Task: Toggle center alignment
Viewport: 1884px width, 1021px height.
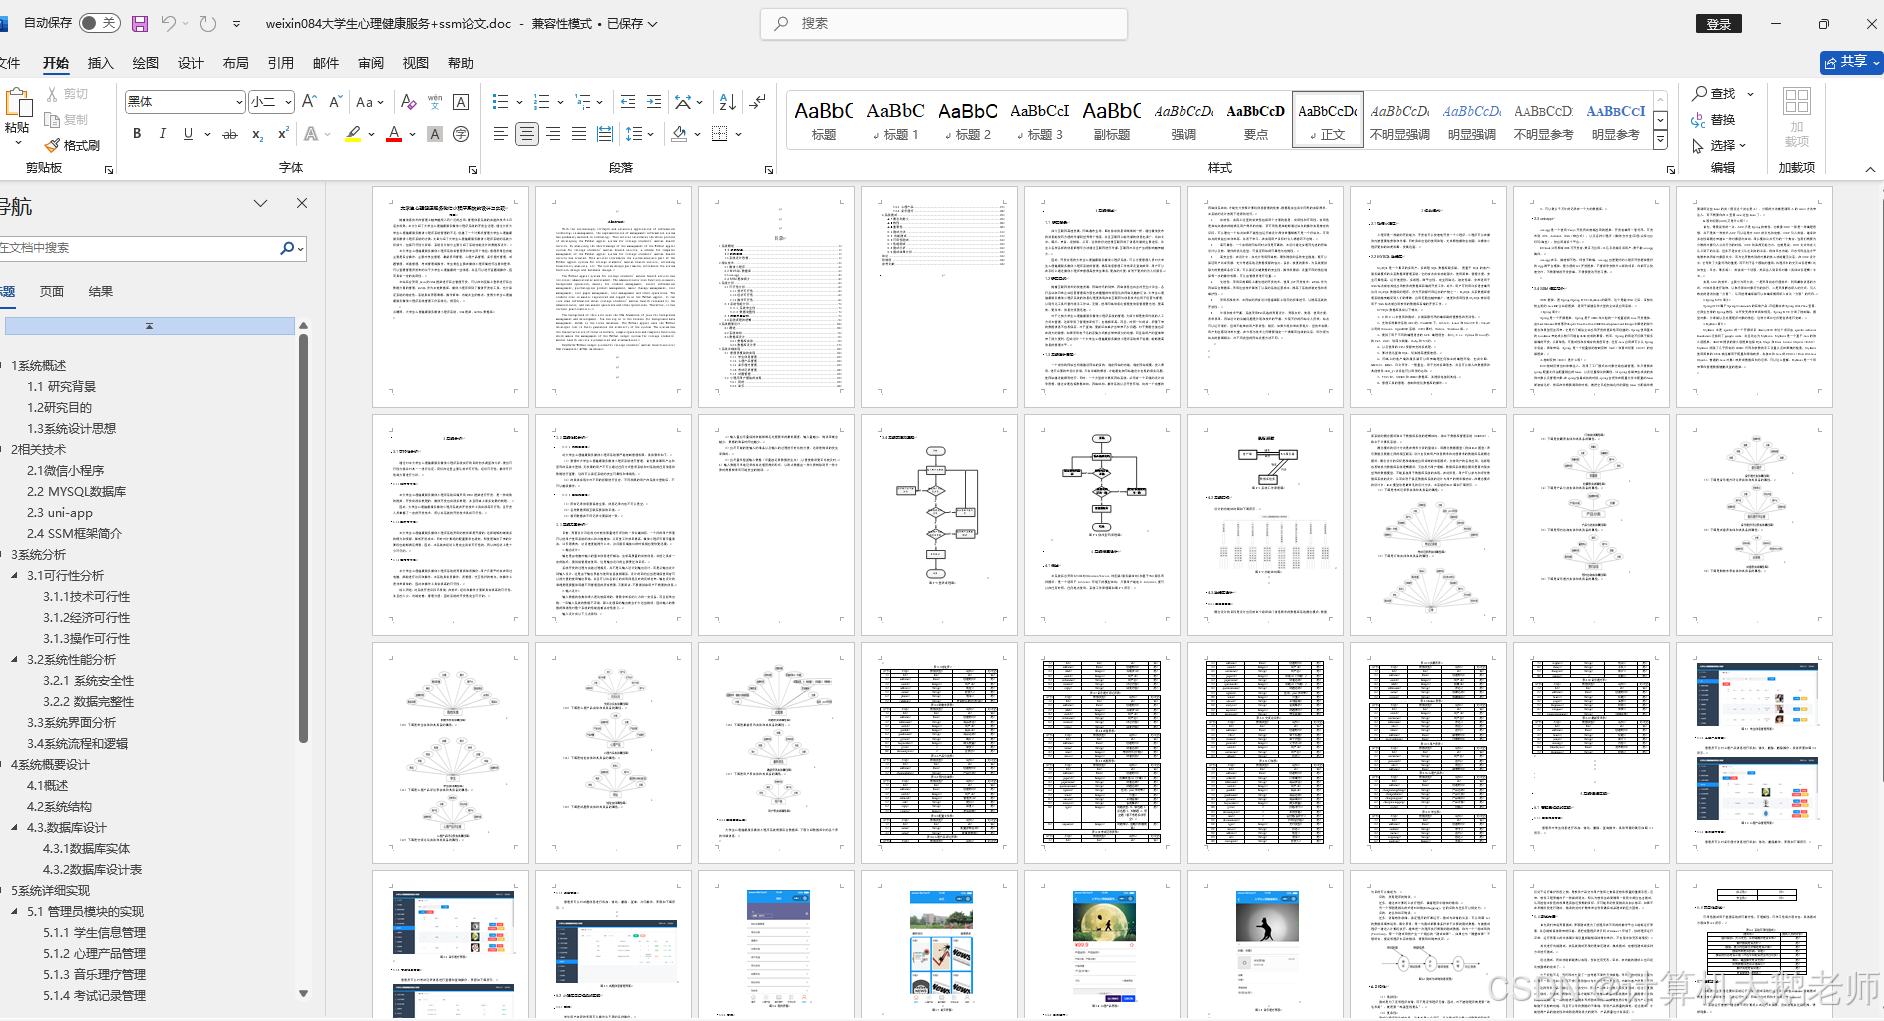Action: [527, 134]
